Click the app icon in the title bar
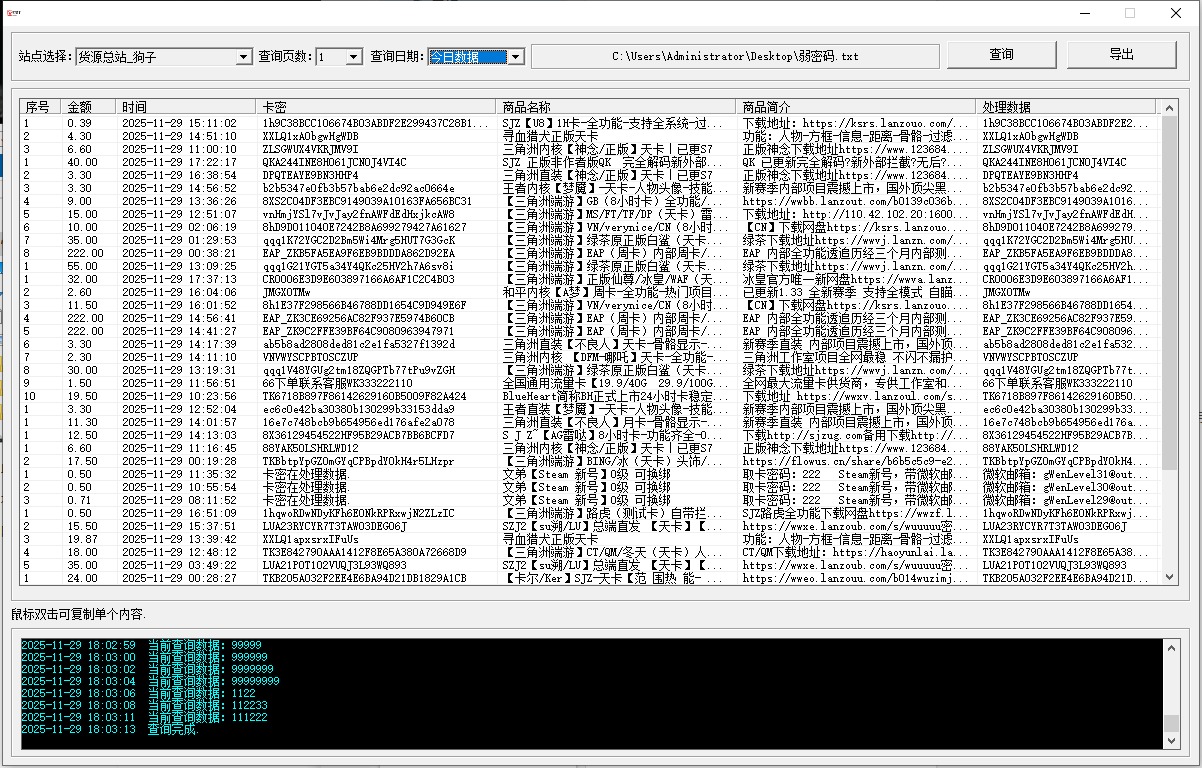This screenshot has height=768, width=1202. coord(14,12)
